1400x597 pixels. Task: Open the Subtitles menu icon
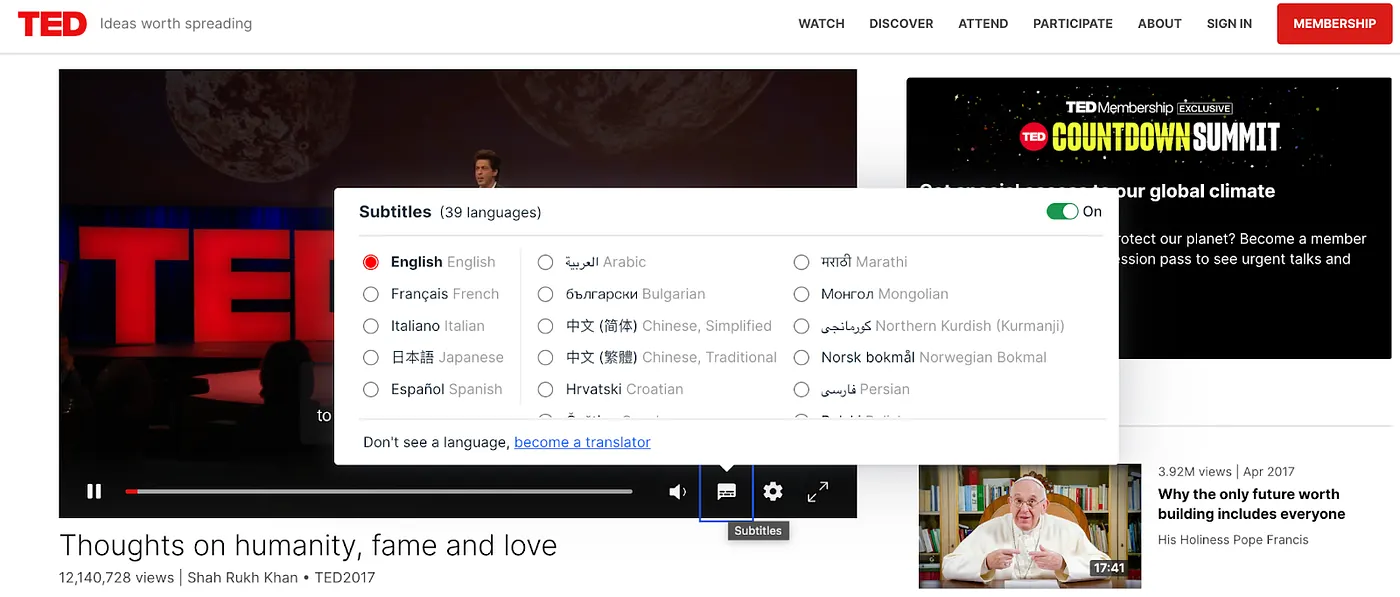click(727, 491)
